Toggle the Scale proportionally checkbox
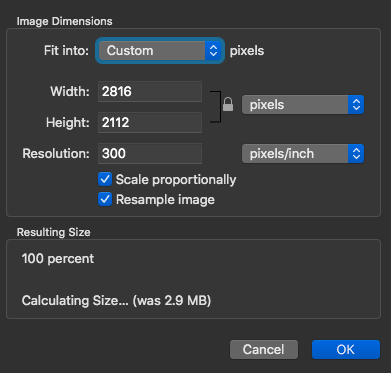Screen dimensions: 391x373 click(105, 179)
